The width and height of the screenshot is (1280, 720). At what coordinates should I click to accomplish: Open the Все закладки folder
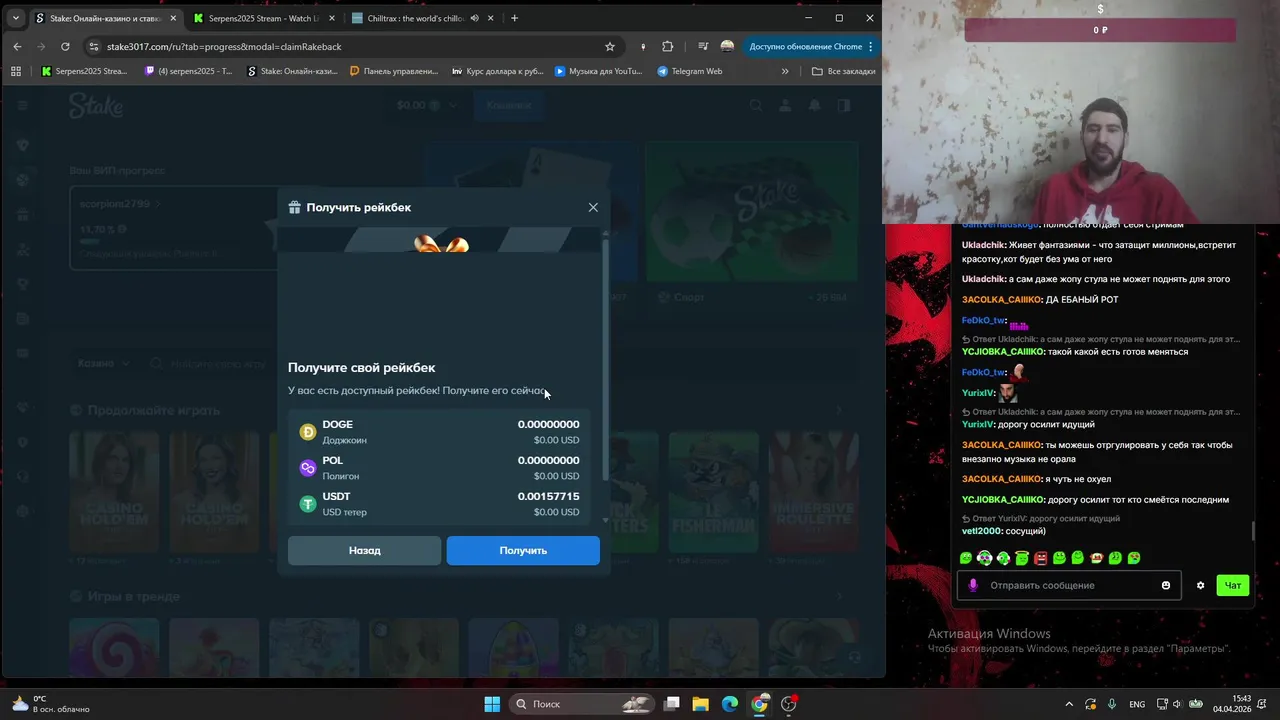coord(844,71)
